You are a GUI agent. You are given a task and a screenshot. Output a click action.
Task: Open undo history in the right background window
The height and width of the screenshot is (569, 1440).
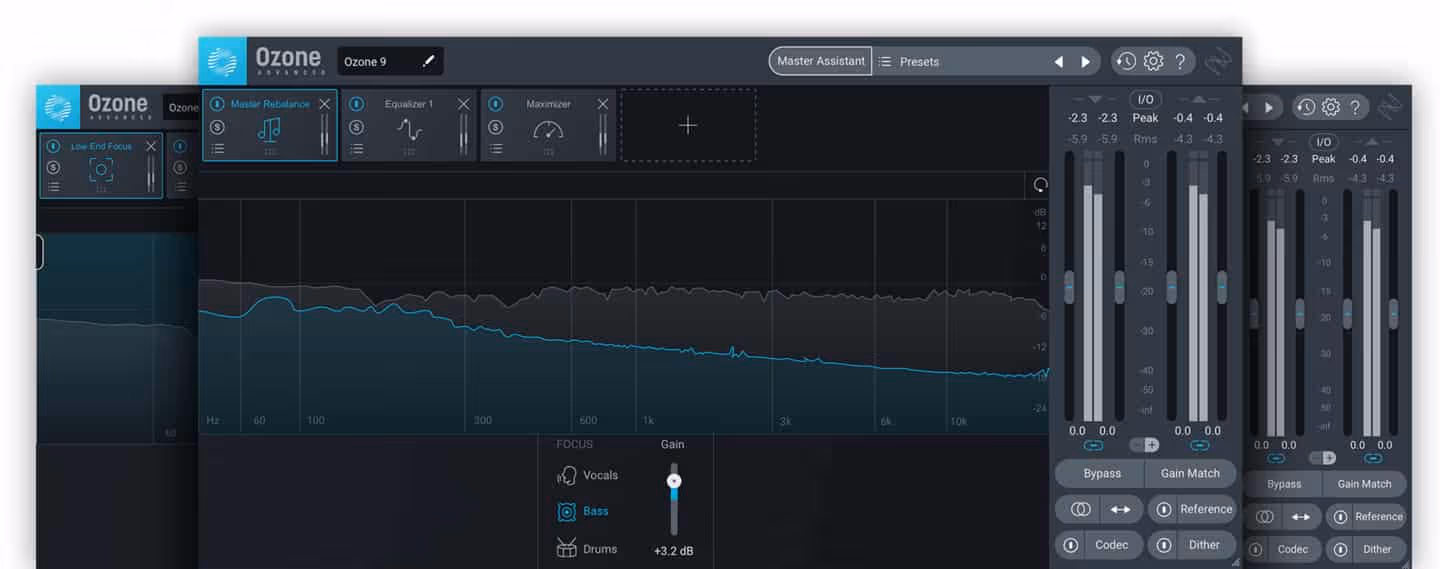(1306, 107)
